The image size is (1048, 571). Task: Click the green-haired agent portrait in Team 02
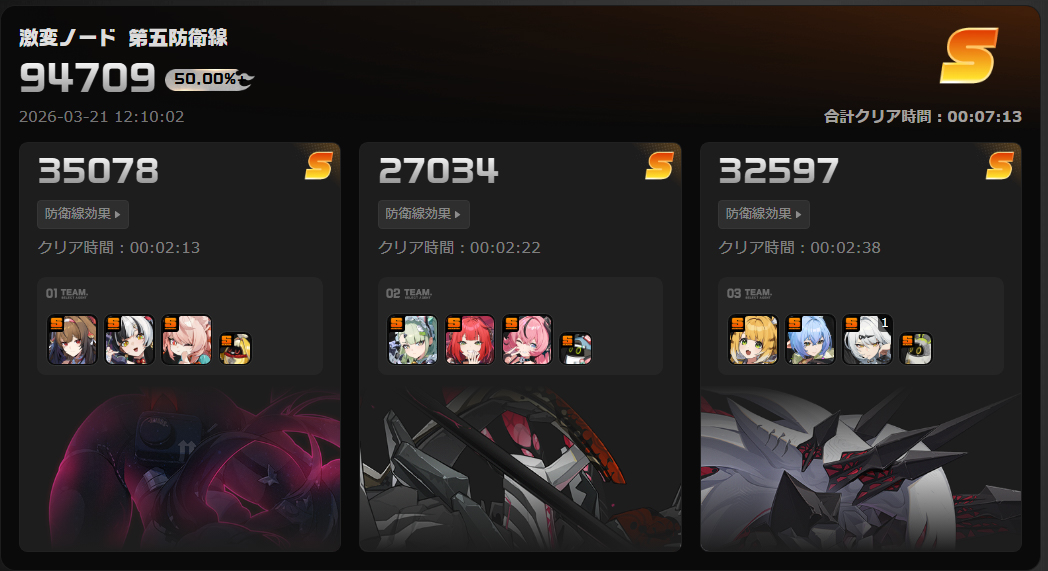[x=412, y=340]
